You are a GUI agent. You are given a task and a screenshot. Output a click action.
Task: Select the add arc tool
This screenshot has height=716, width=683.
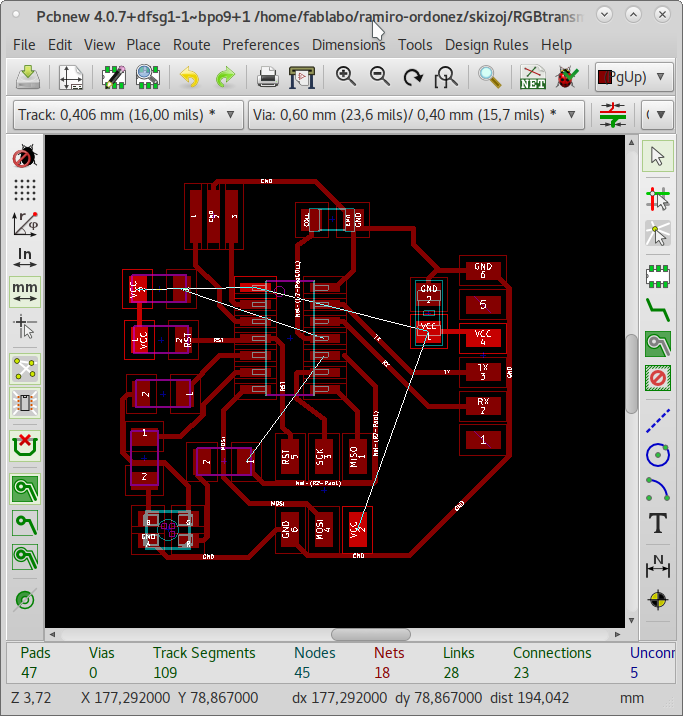(658, 489)
